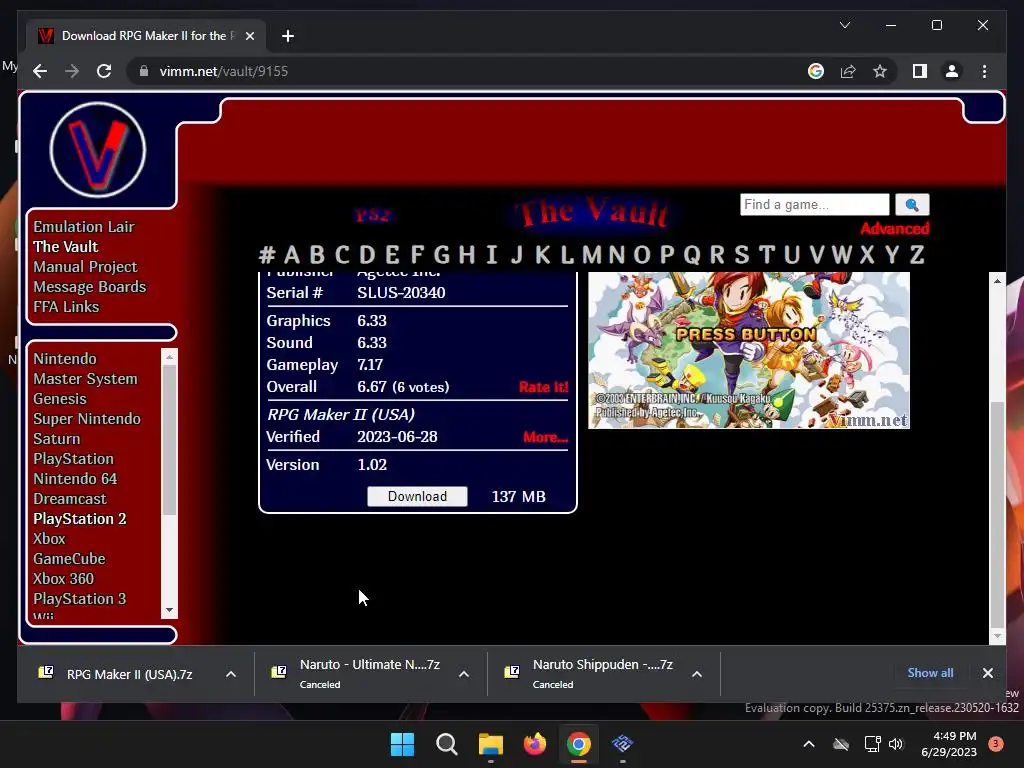Open the tab search chevron
1024x768 pixels.
[844, 25]
